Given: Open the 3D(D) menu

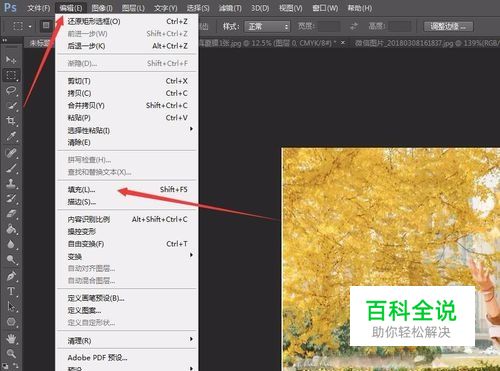Looking at the screenshot, I should tap(260, 8).
